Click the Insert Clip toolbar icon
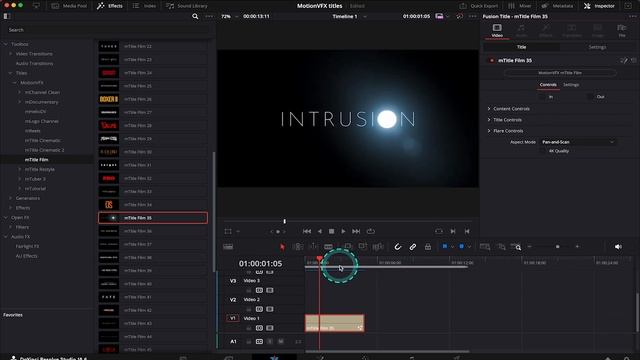This screenshot has width=640, height=360. [348, 247]
